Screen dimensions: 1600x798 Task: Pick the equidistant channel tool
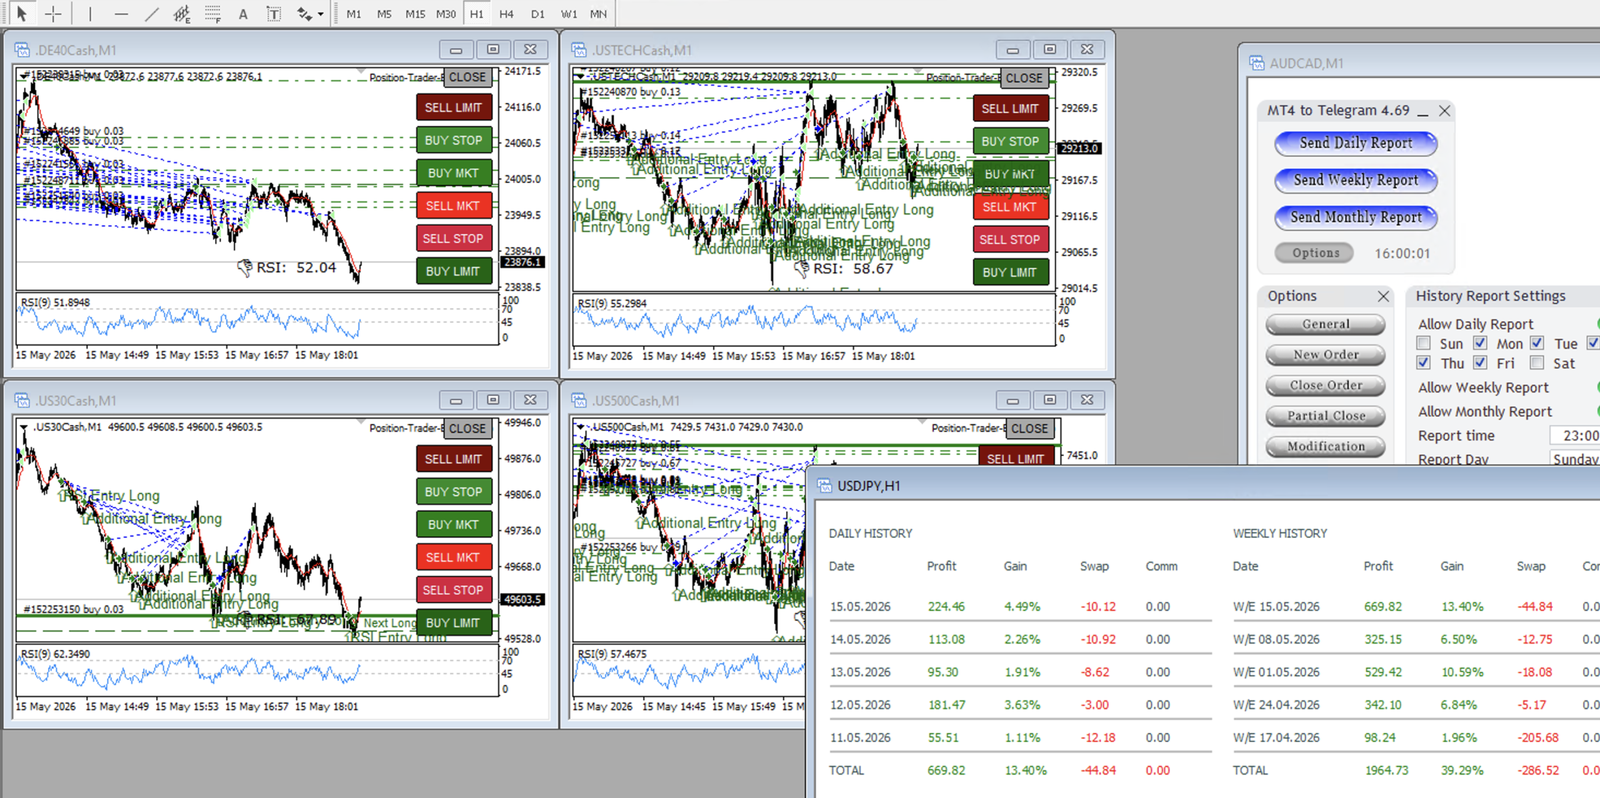(x=182, y=14)
